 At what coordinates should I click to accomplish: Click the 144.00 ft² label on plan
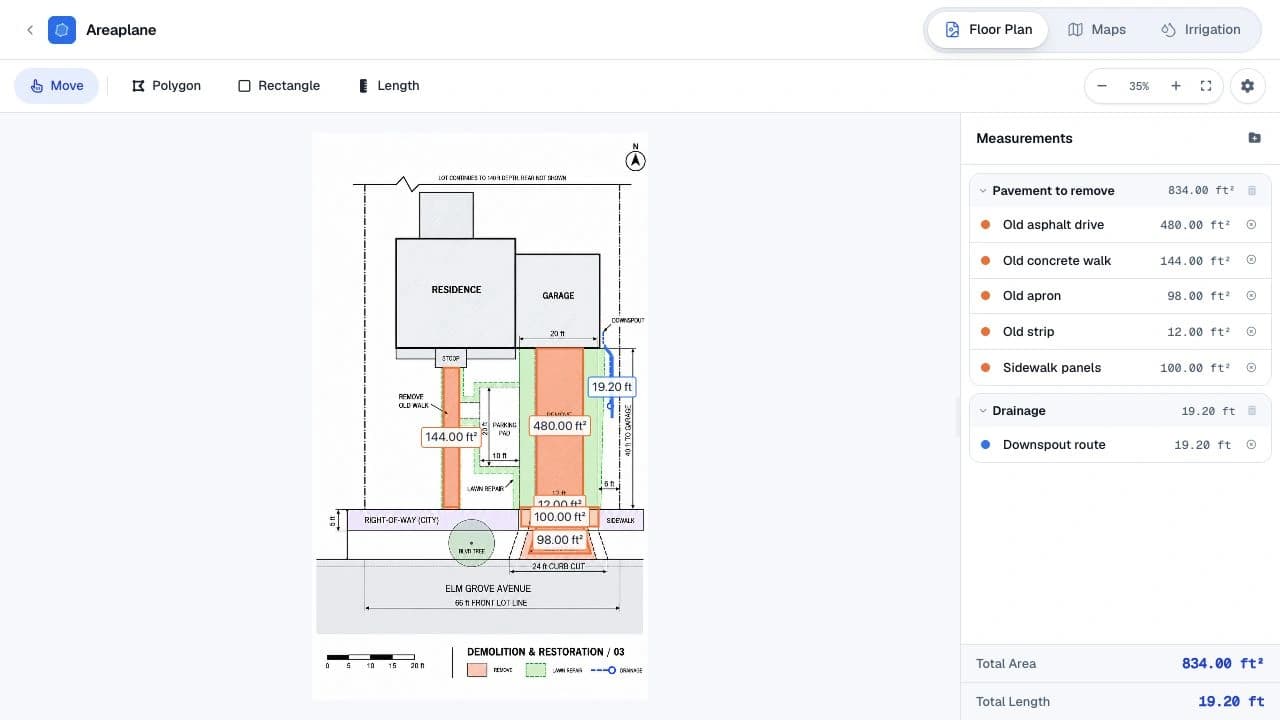451,437
